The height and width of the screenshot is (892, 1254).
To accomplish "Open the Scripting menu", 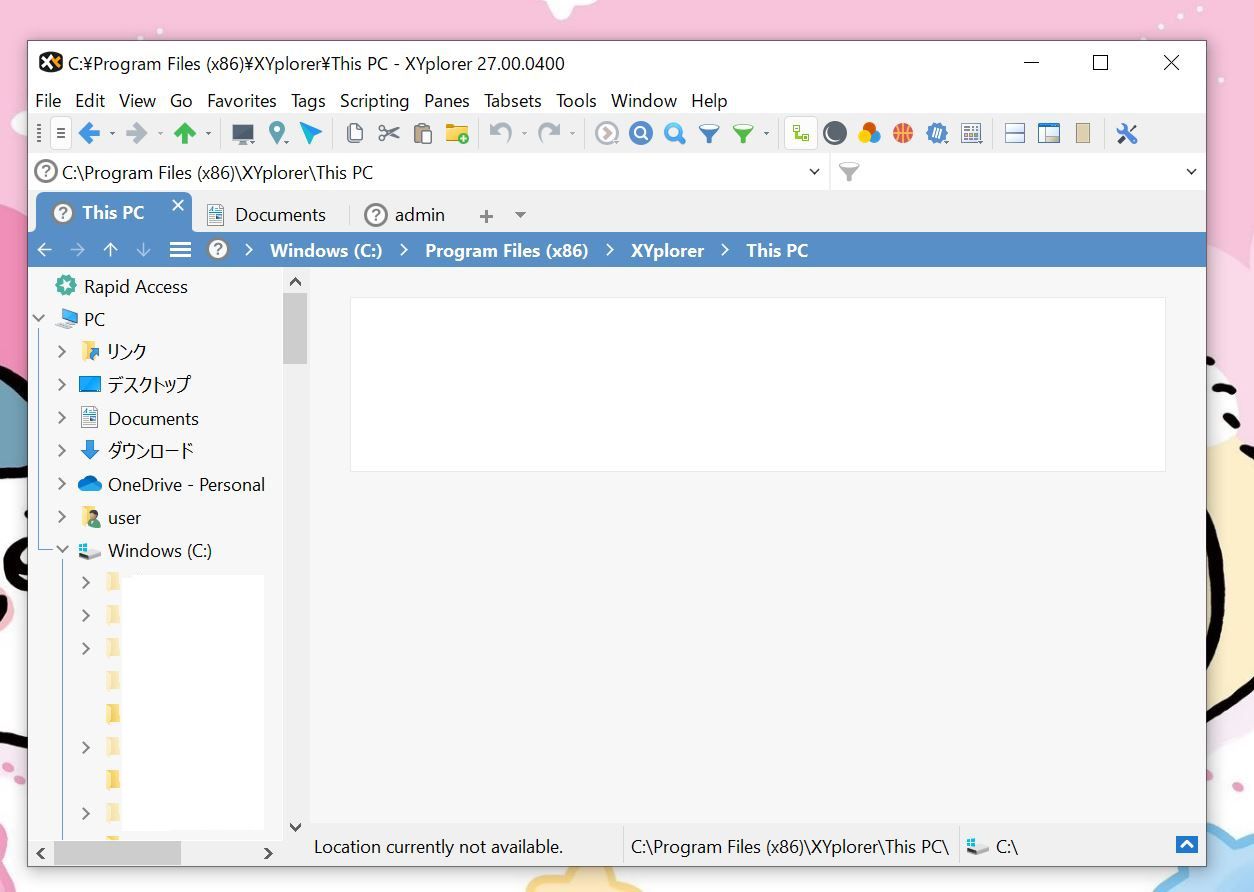I will (x=374, y=101).
